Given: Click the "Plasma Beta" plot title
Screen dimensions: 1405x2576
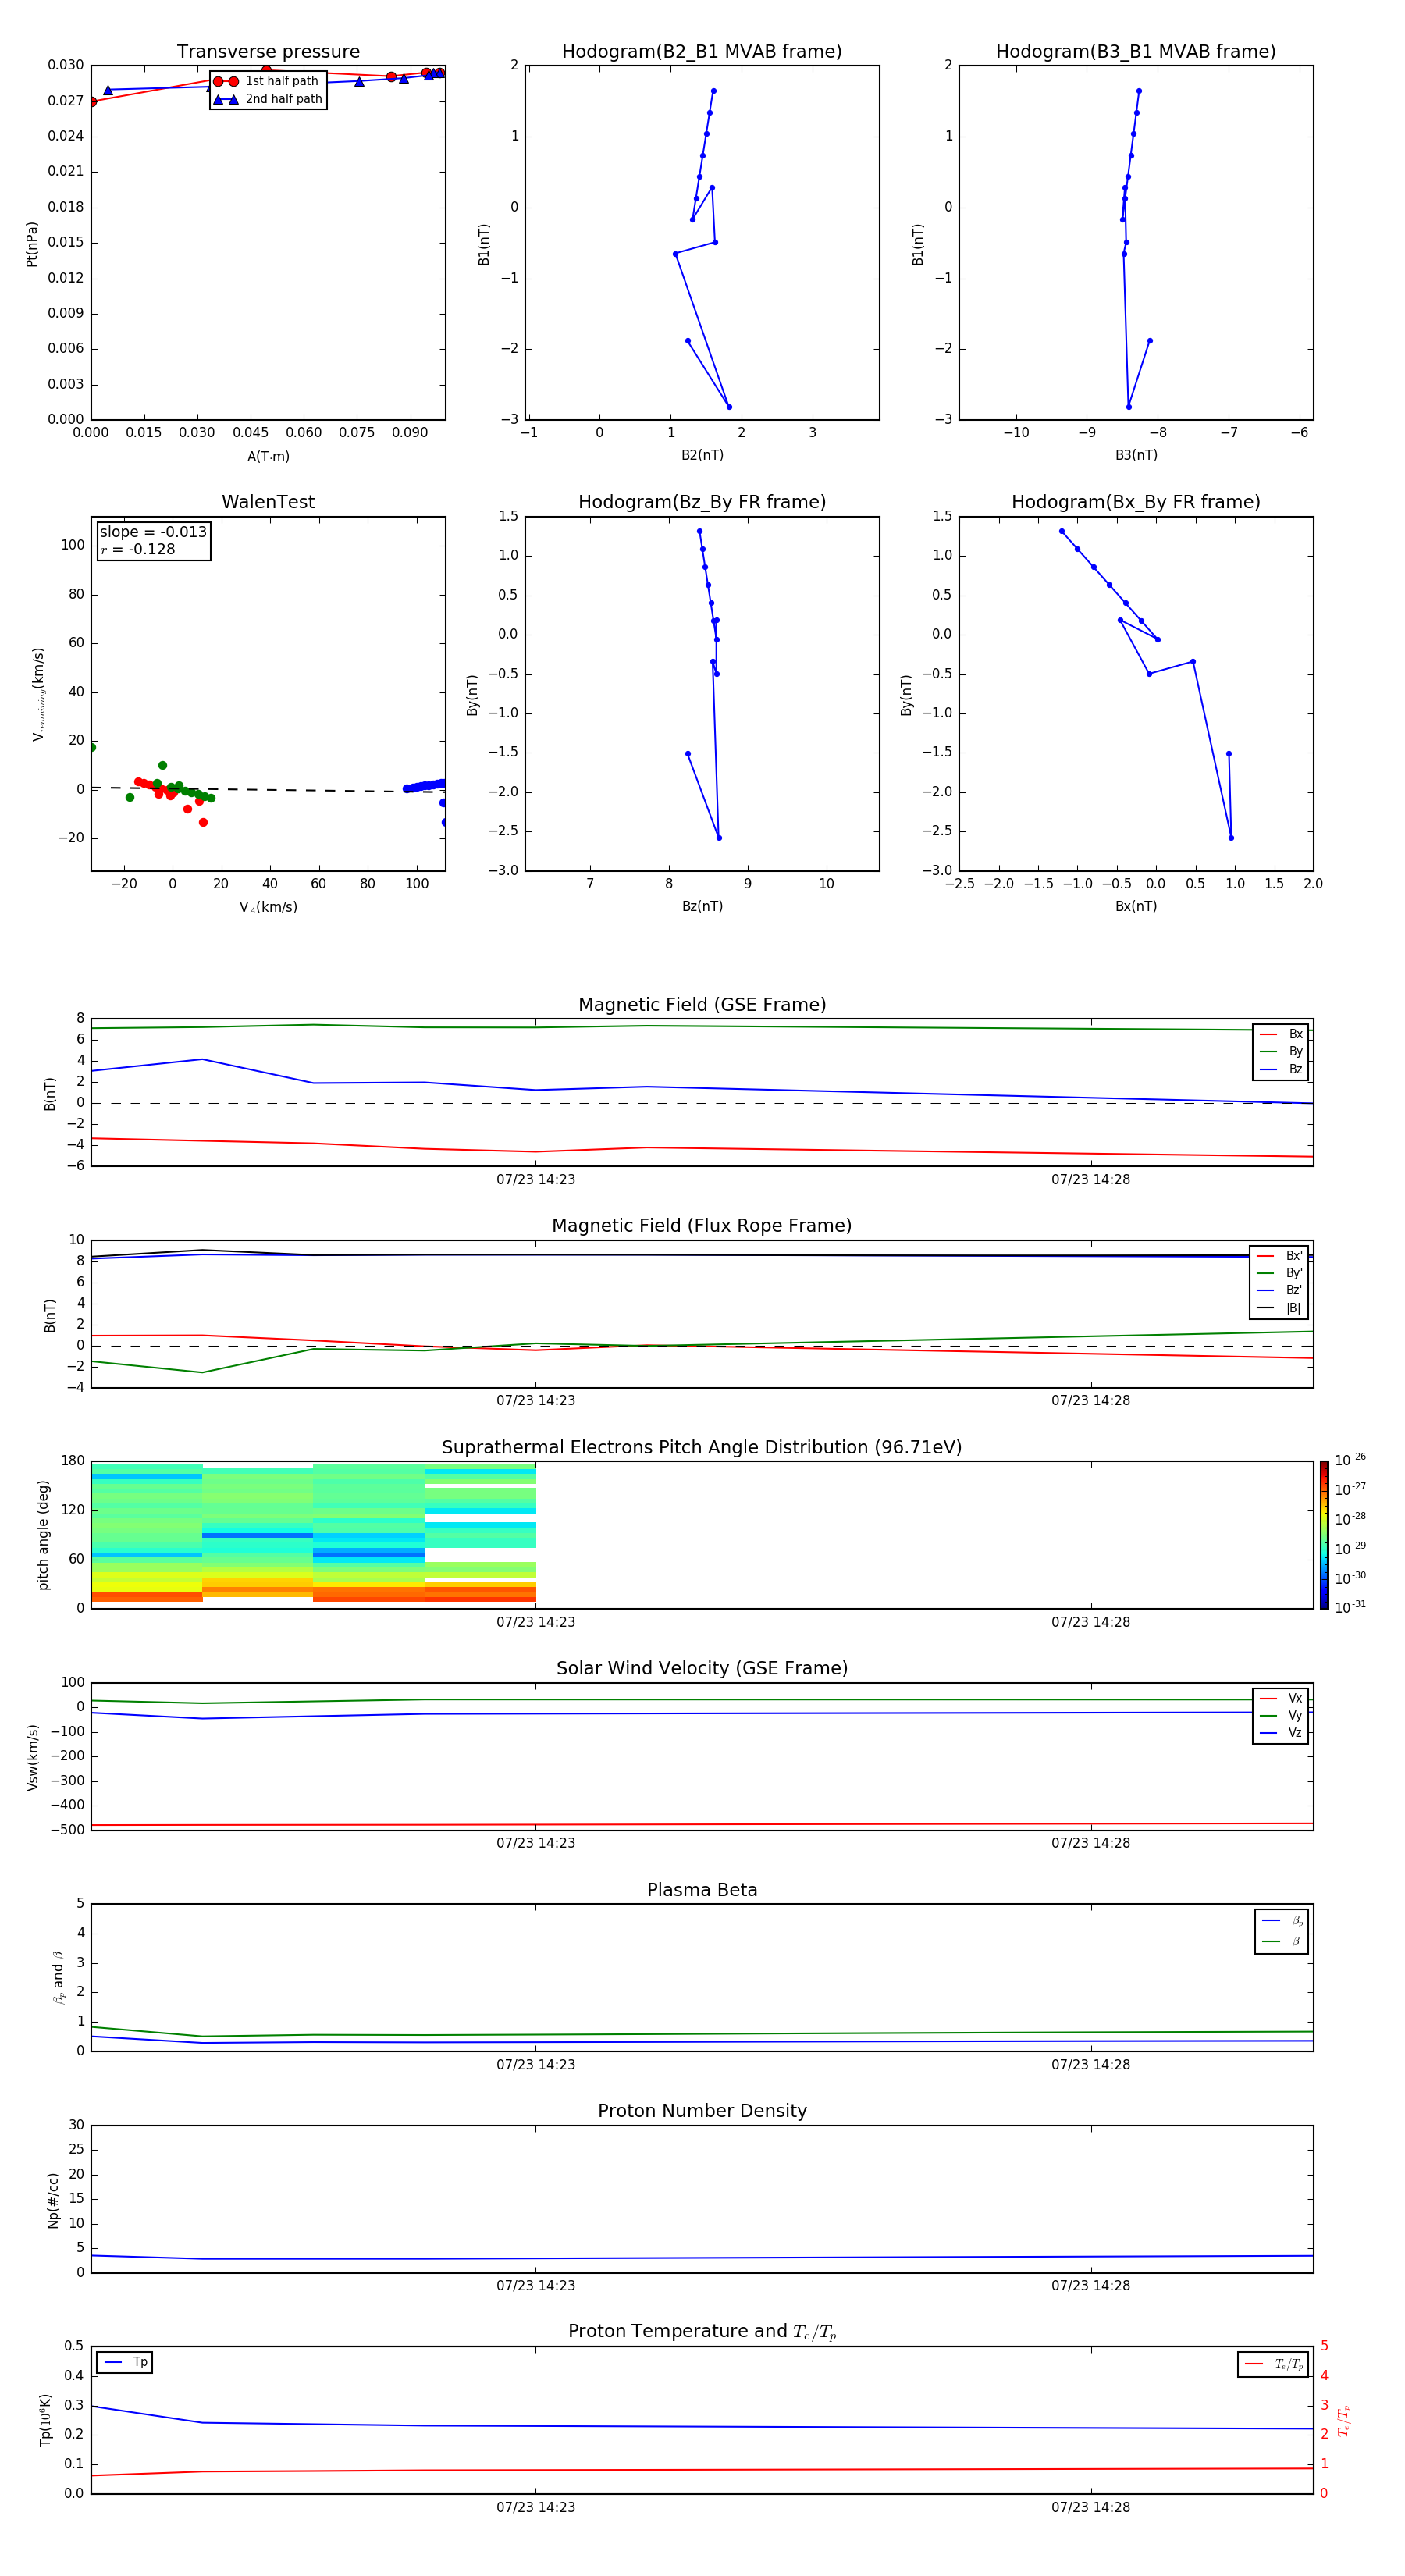Looking at the screenshot, I should [x=702, y=1891].
